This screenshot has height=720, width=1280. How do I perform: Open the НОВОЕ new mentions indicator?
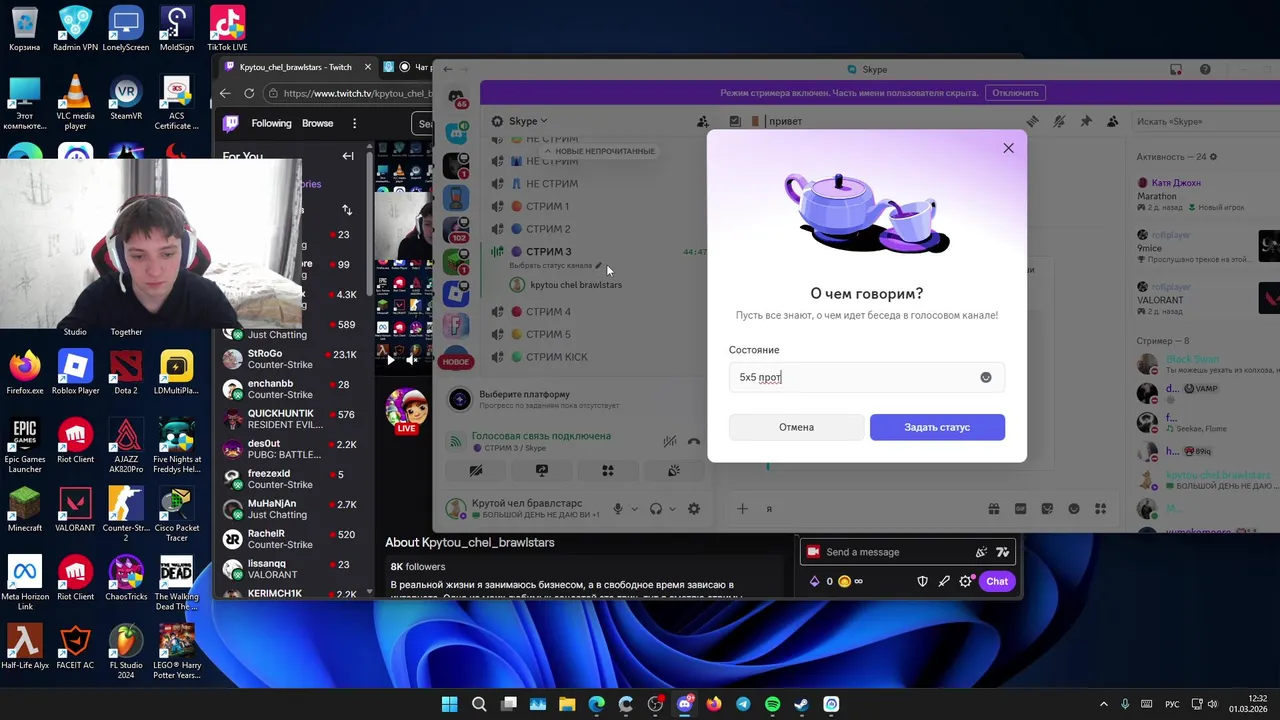click(456, 361)
